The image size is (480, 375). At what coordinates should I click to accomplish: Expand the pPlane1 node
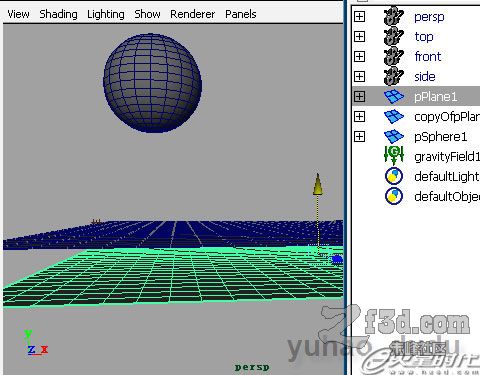359,96
